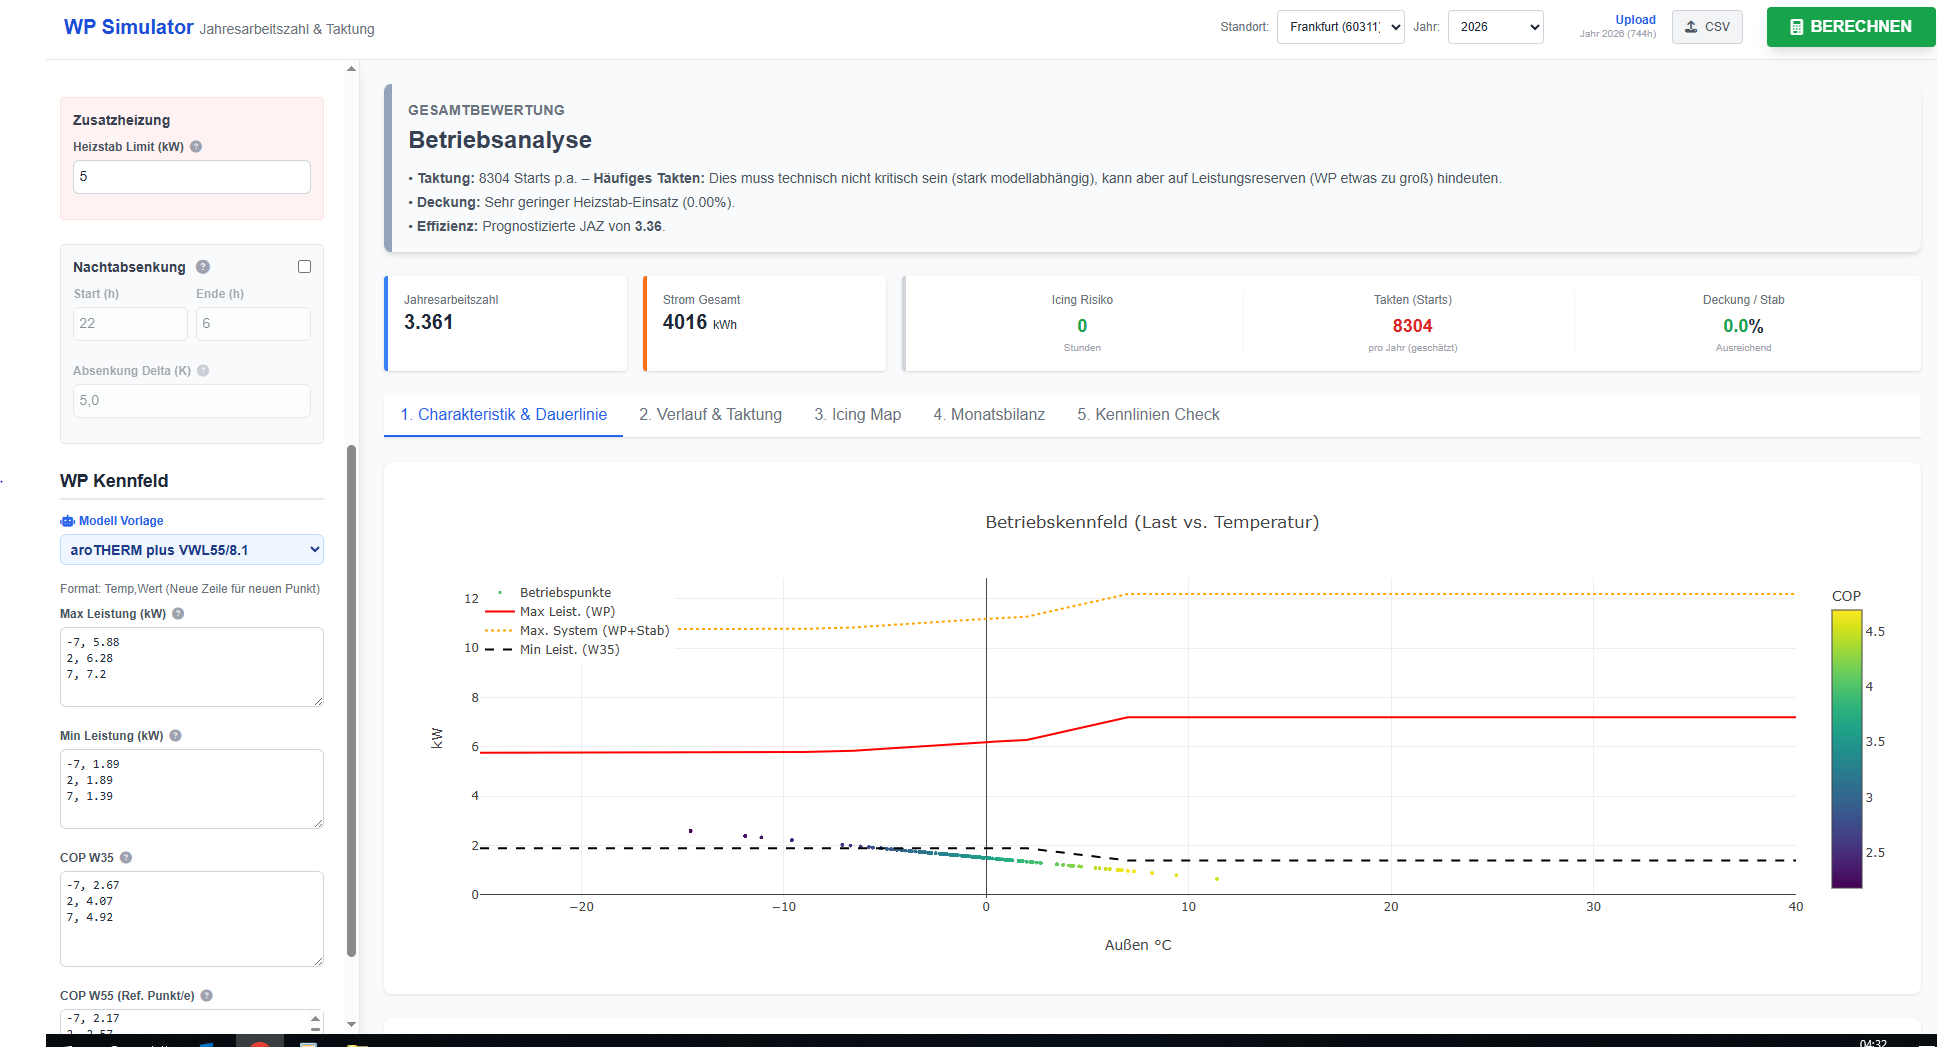Click help icon beside Max Leistung label
The width and height of the screenshot is (1937, 1047).
point(178,614)
